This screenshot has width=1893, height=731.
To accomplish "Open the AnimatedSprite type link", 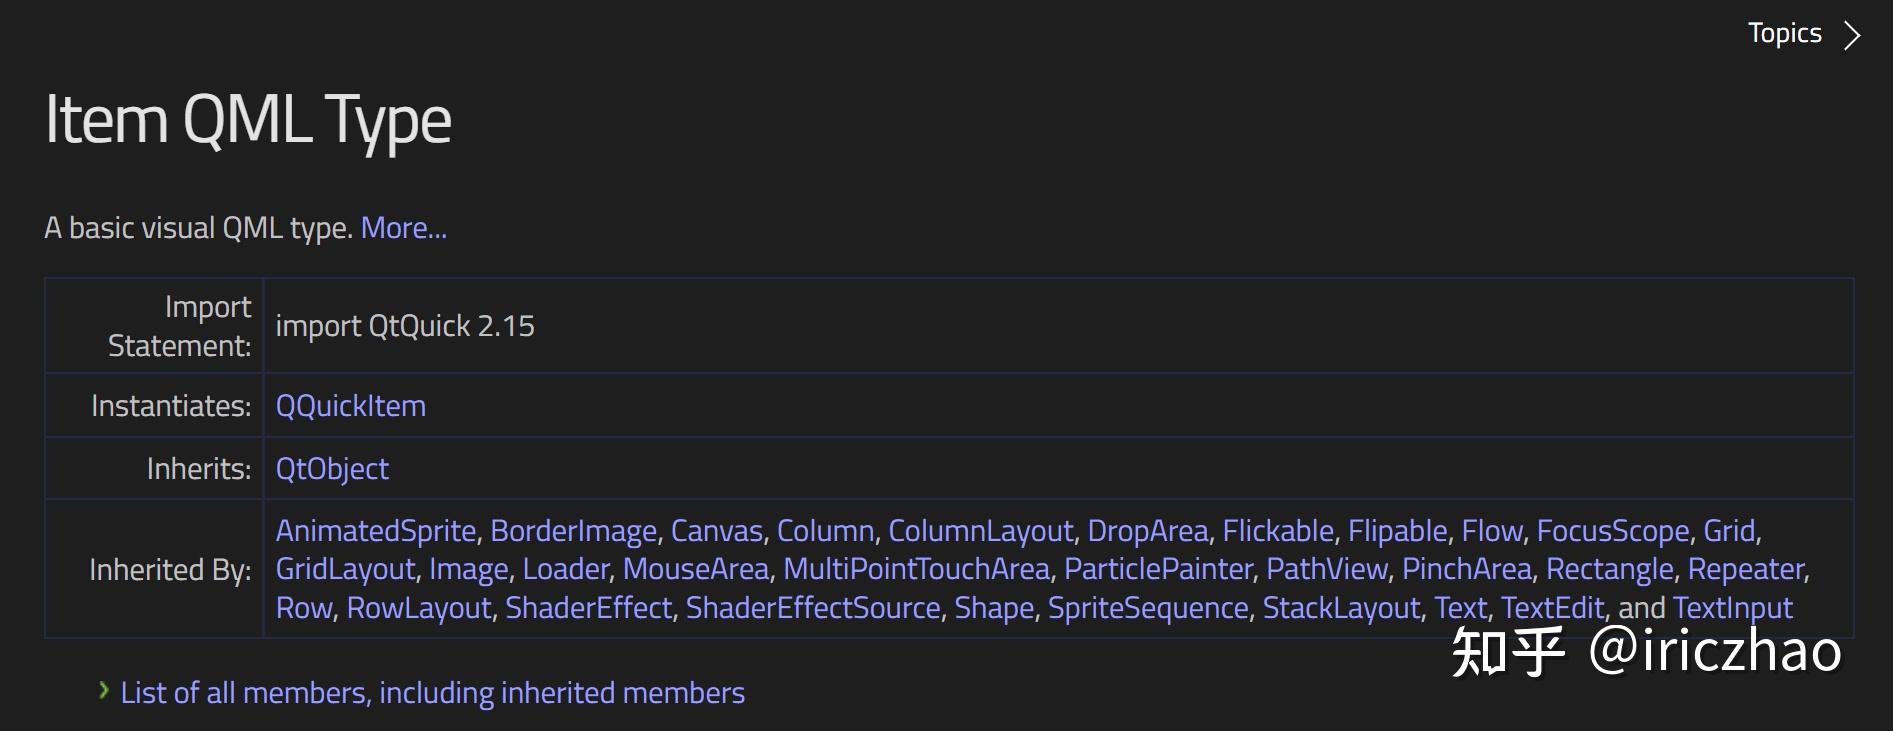I will pos(375,531).
